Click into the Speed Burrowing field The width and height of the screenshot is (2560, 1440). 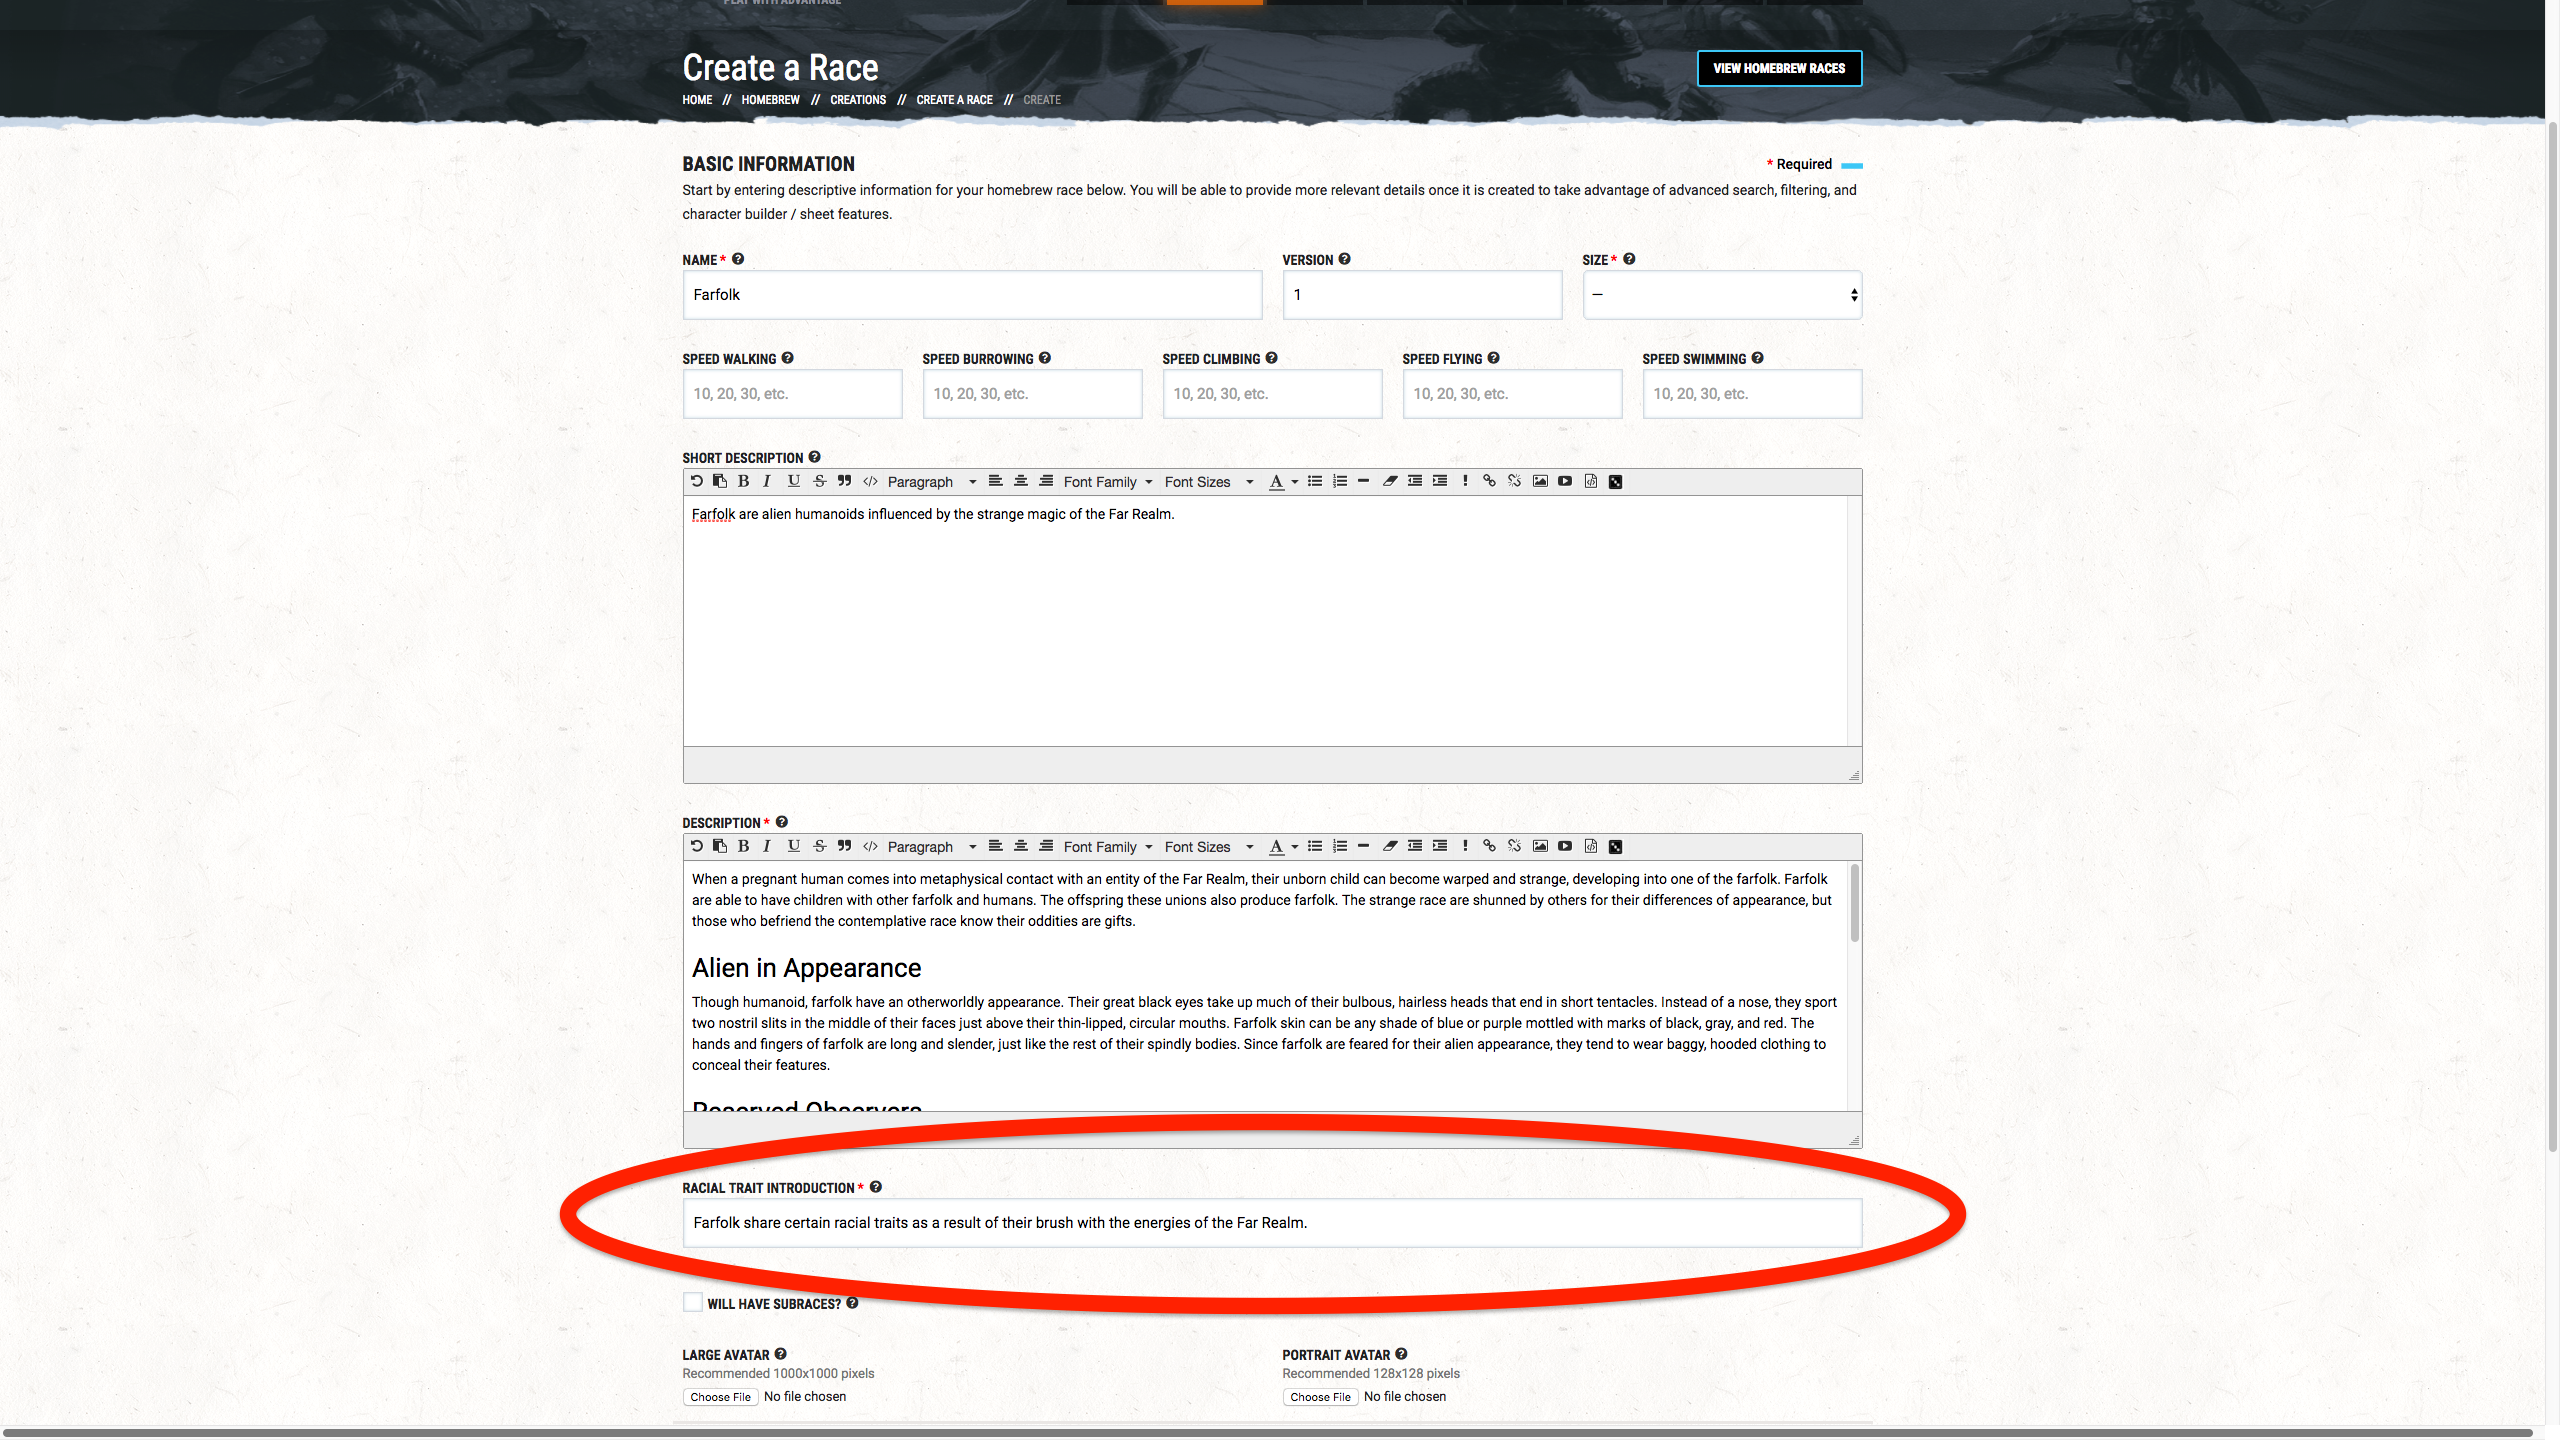tap(1032, 394)
